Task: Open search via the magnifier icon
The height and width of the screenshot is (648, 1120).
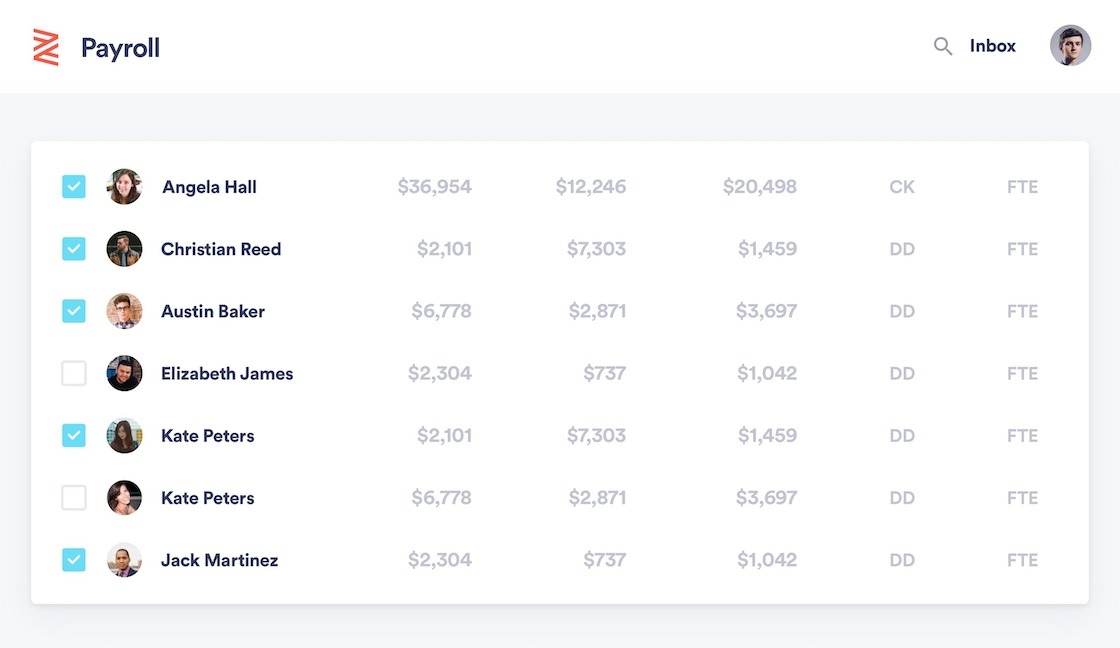Action: click(x=942, y=46)
